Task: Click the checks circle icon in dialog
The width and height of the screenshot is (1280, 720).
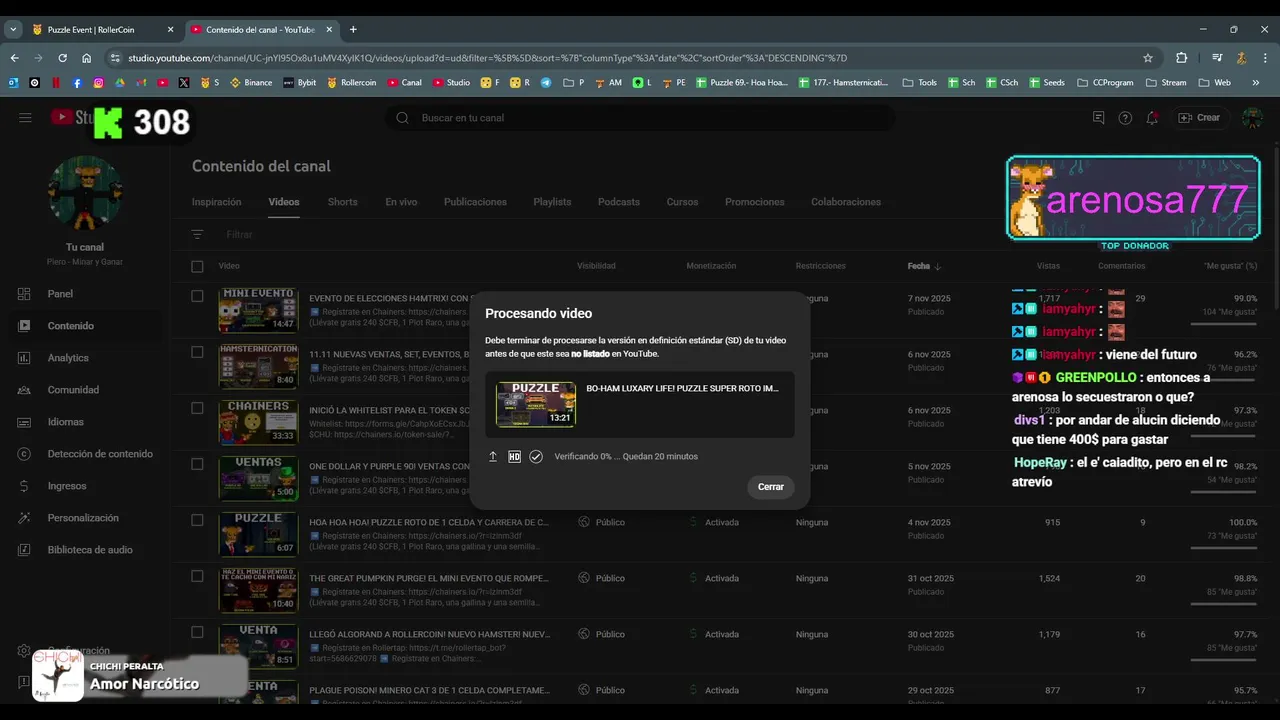Action: pyautogui.click(x=536, y=457)
